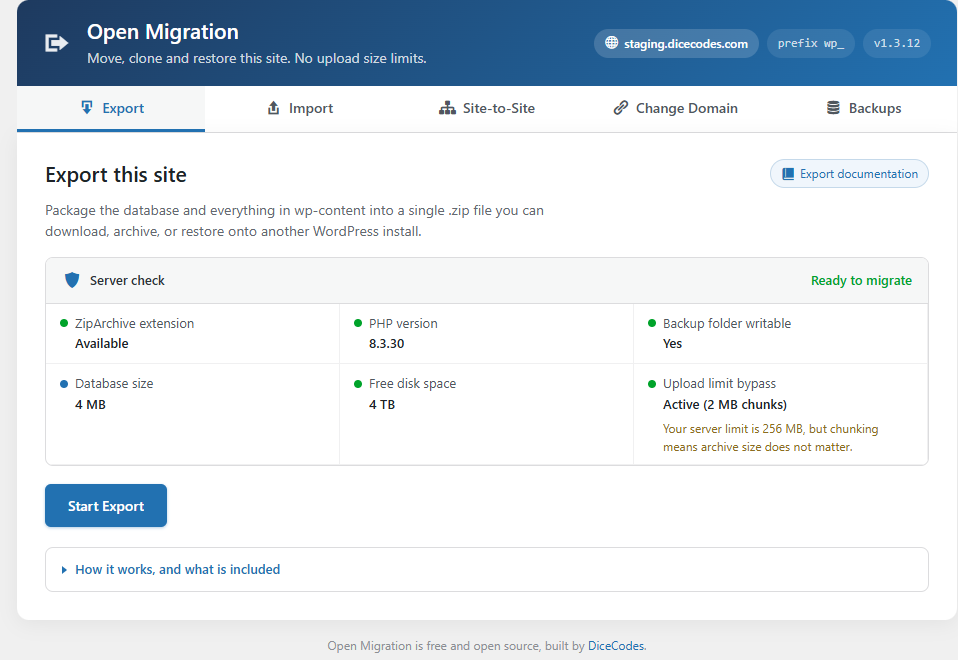Screen dimensions: 958x660
Task: Open the Import tab
Action: (300, 109)
